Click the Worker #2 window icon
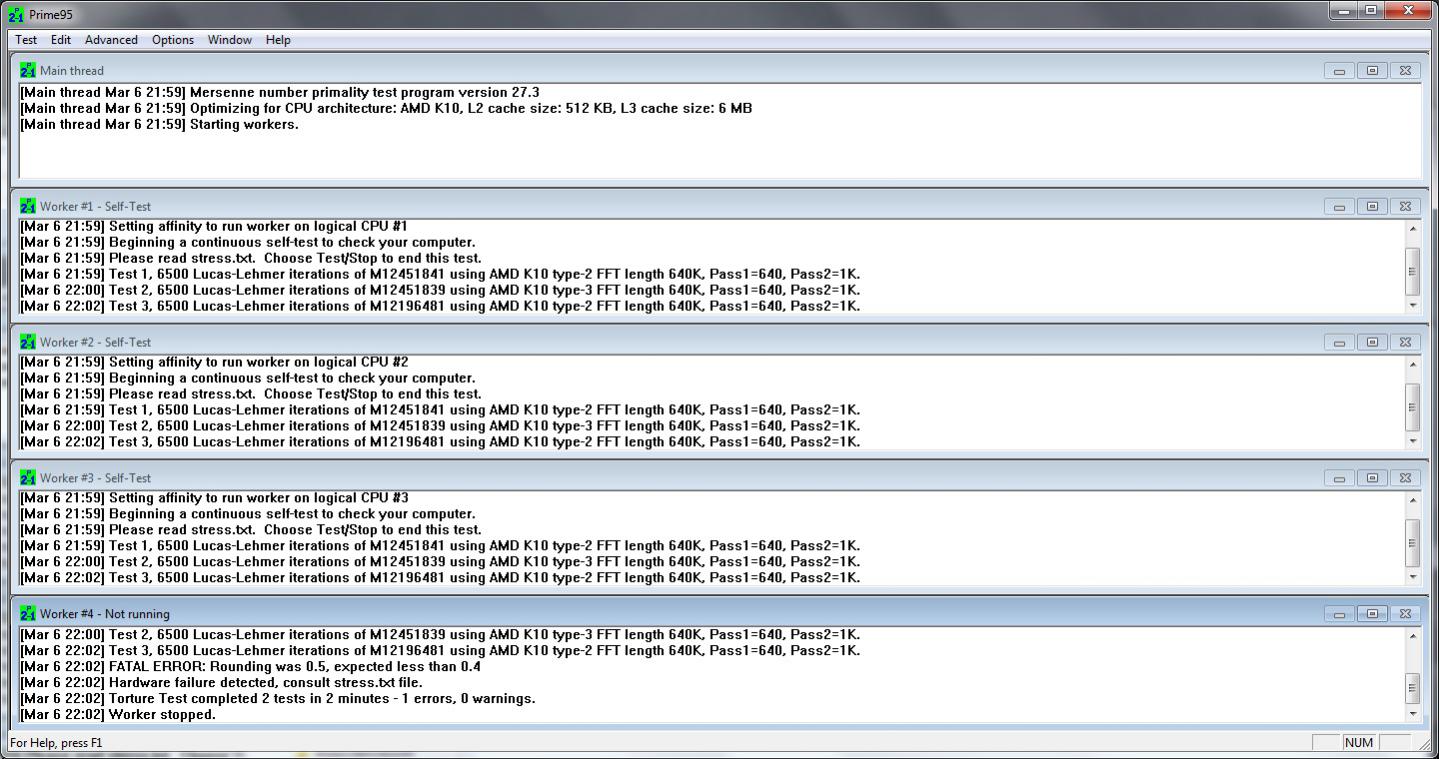 [28, 342]
